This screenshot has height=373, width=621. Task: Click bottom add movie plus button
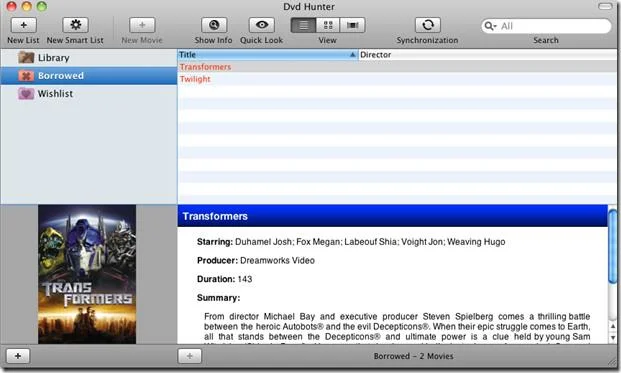coord(190,356)
